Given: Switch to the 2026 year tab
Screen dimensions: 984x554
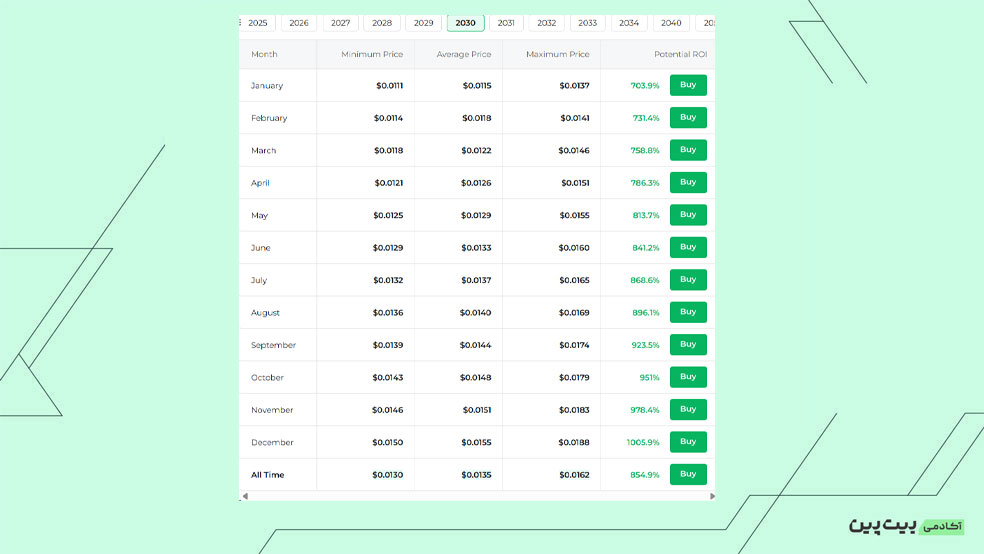Looking at the screenshot, I should pyautogui.click(x=299, y=23).
